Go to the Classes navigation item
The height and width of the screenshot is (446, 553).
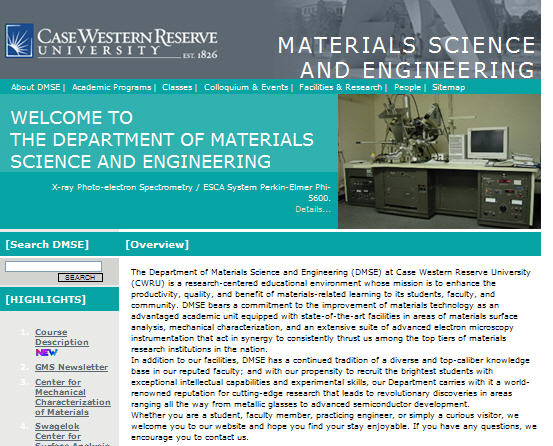point(177,87)
